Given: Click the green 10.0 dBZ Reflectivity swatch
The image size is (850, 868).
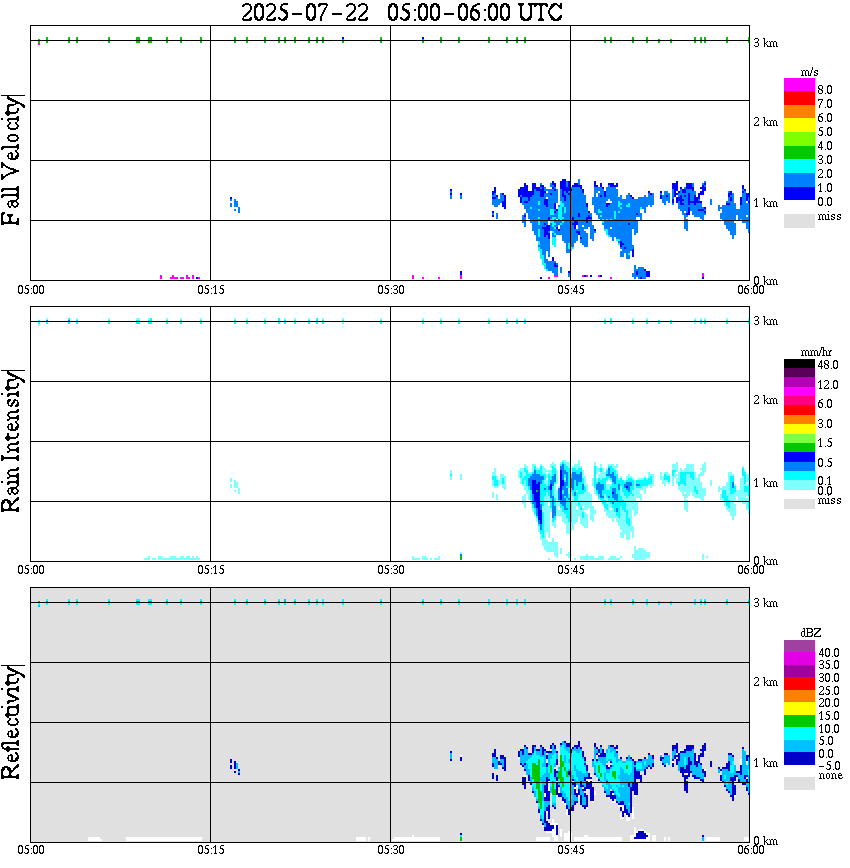Looking at the screenshot, I should (799, 721).
